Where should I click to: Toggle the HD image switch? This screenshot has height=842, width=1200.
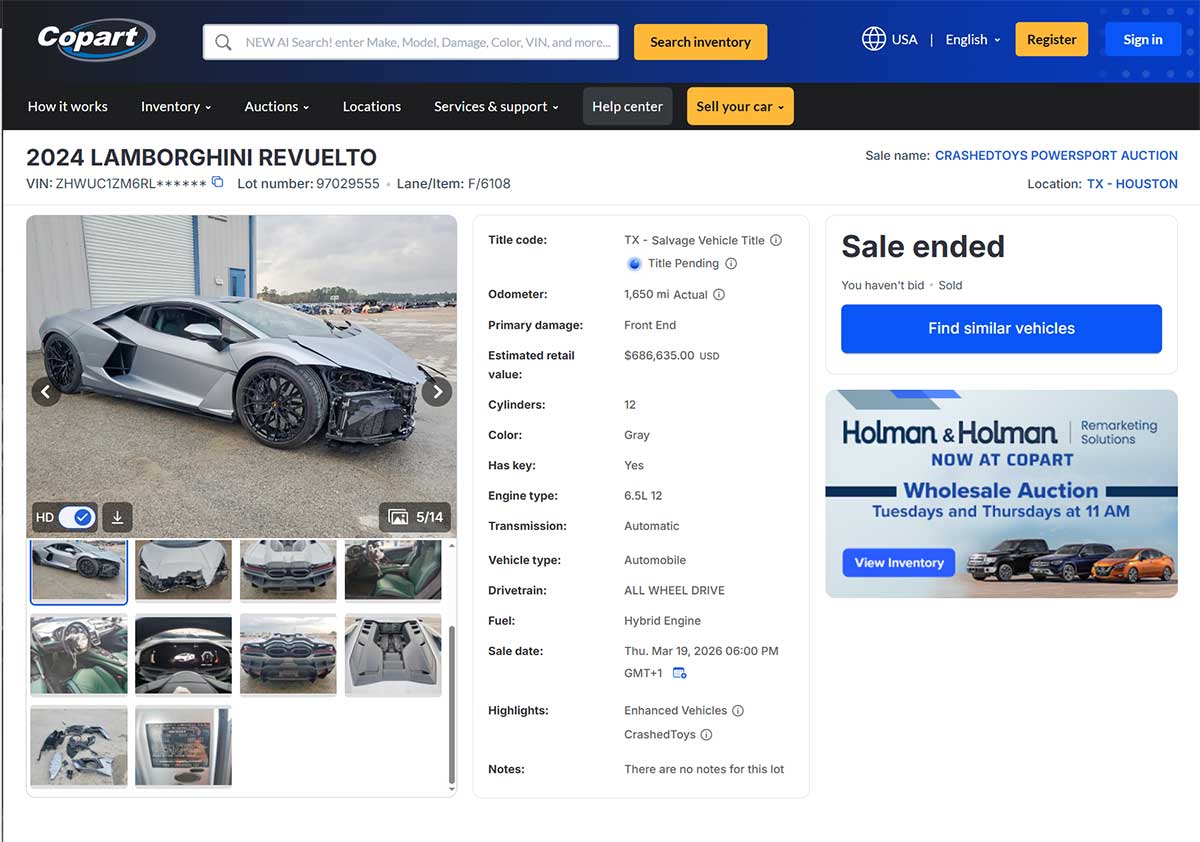pyautogui.click(x=75, y=517)
